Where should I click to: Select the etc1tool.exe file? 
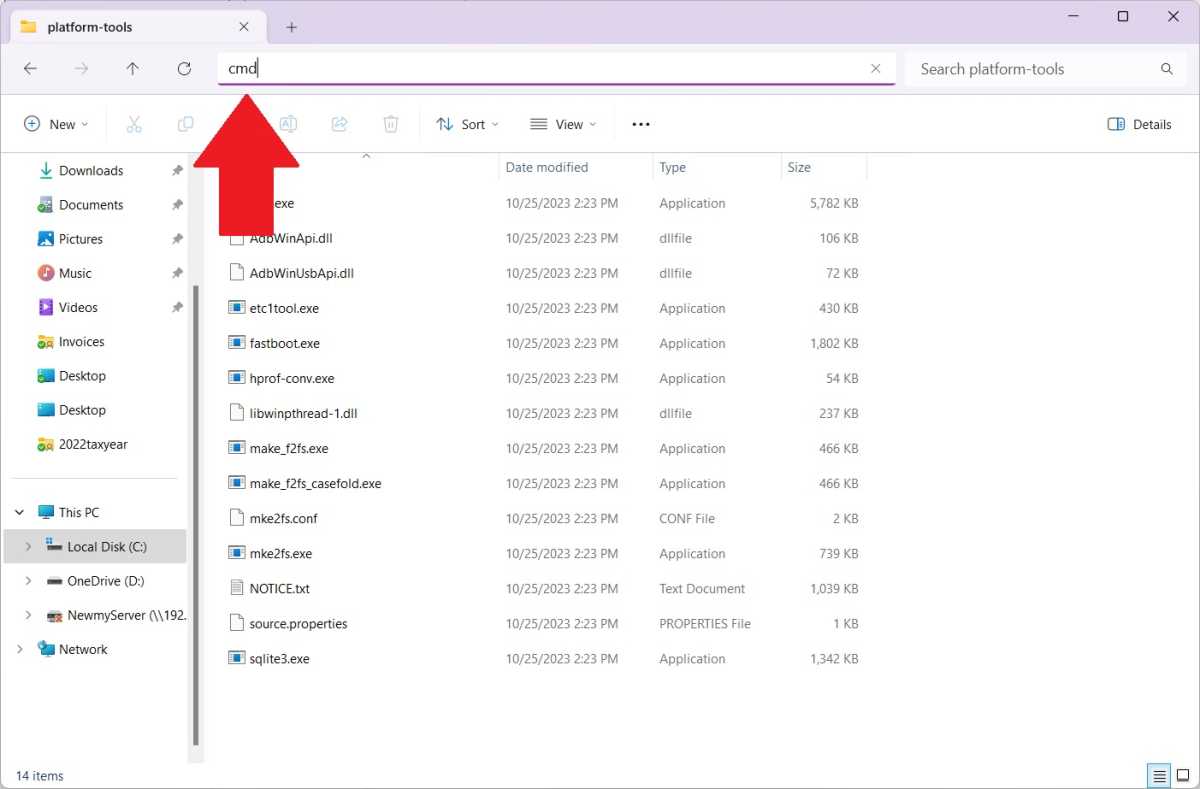coord(284,308)
